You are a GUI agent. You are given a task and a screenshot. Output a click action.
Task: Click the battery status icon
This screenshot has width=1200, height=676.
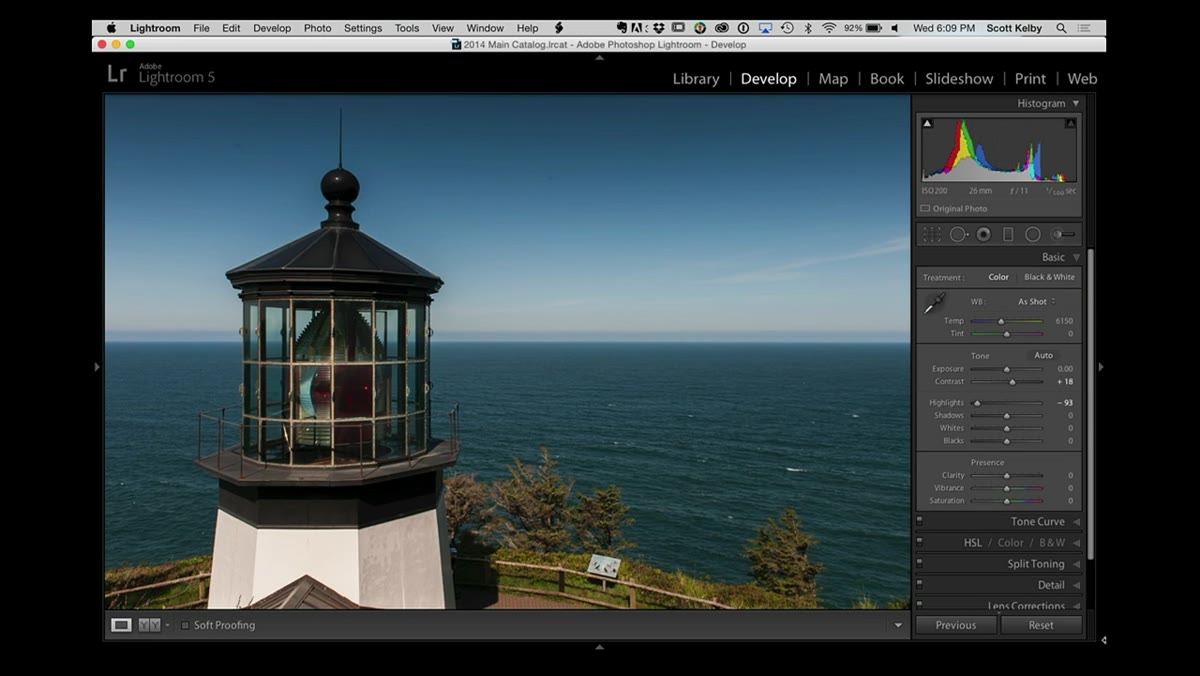tap(874, 28)
